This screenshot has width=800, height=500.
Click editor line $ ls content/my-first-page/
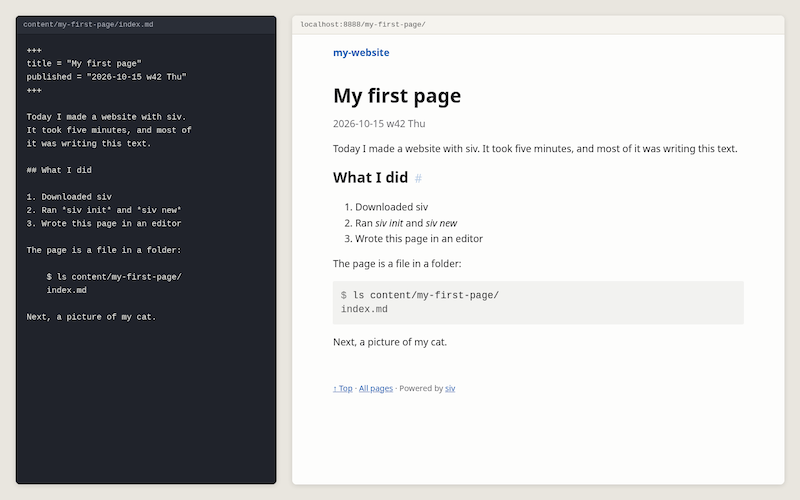tap(114, 277)
